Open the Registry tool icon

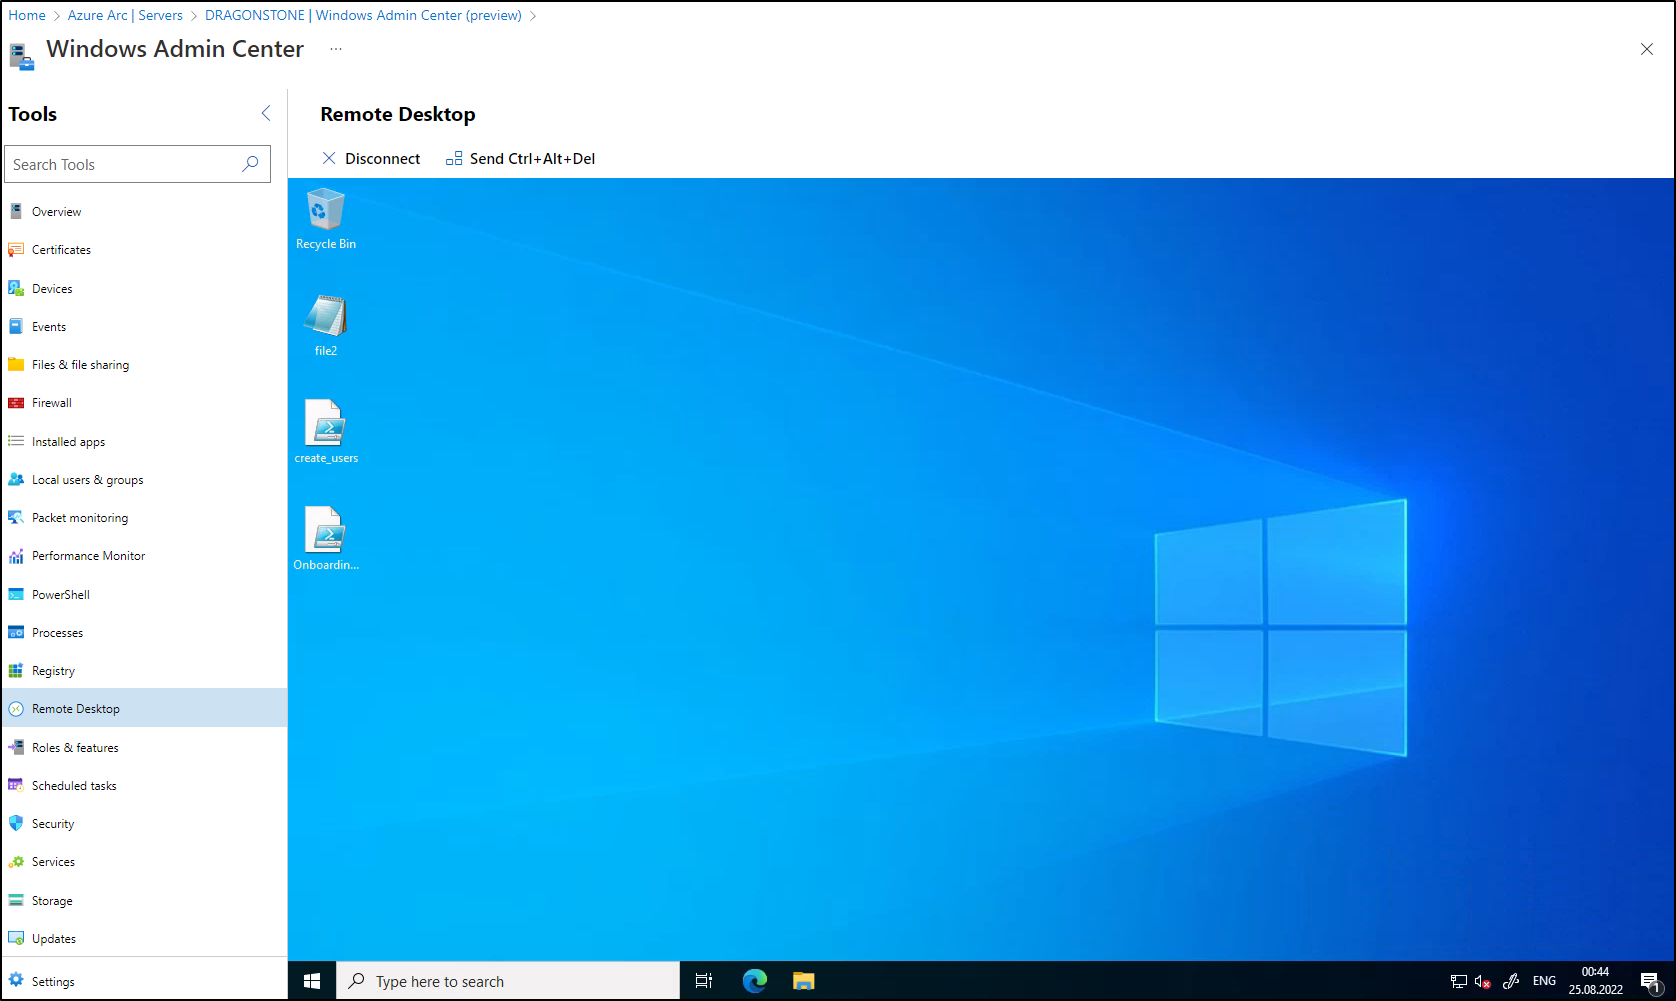16,670
